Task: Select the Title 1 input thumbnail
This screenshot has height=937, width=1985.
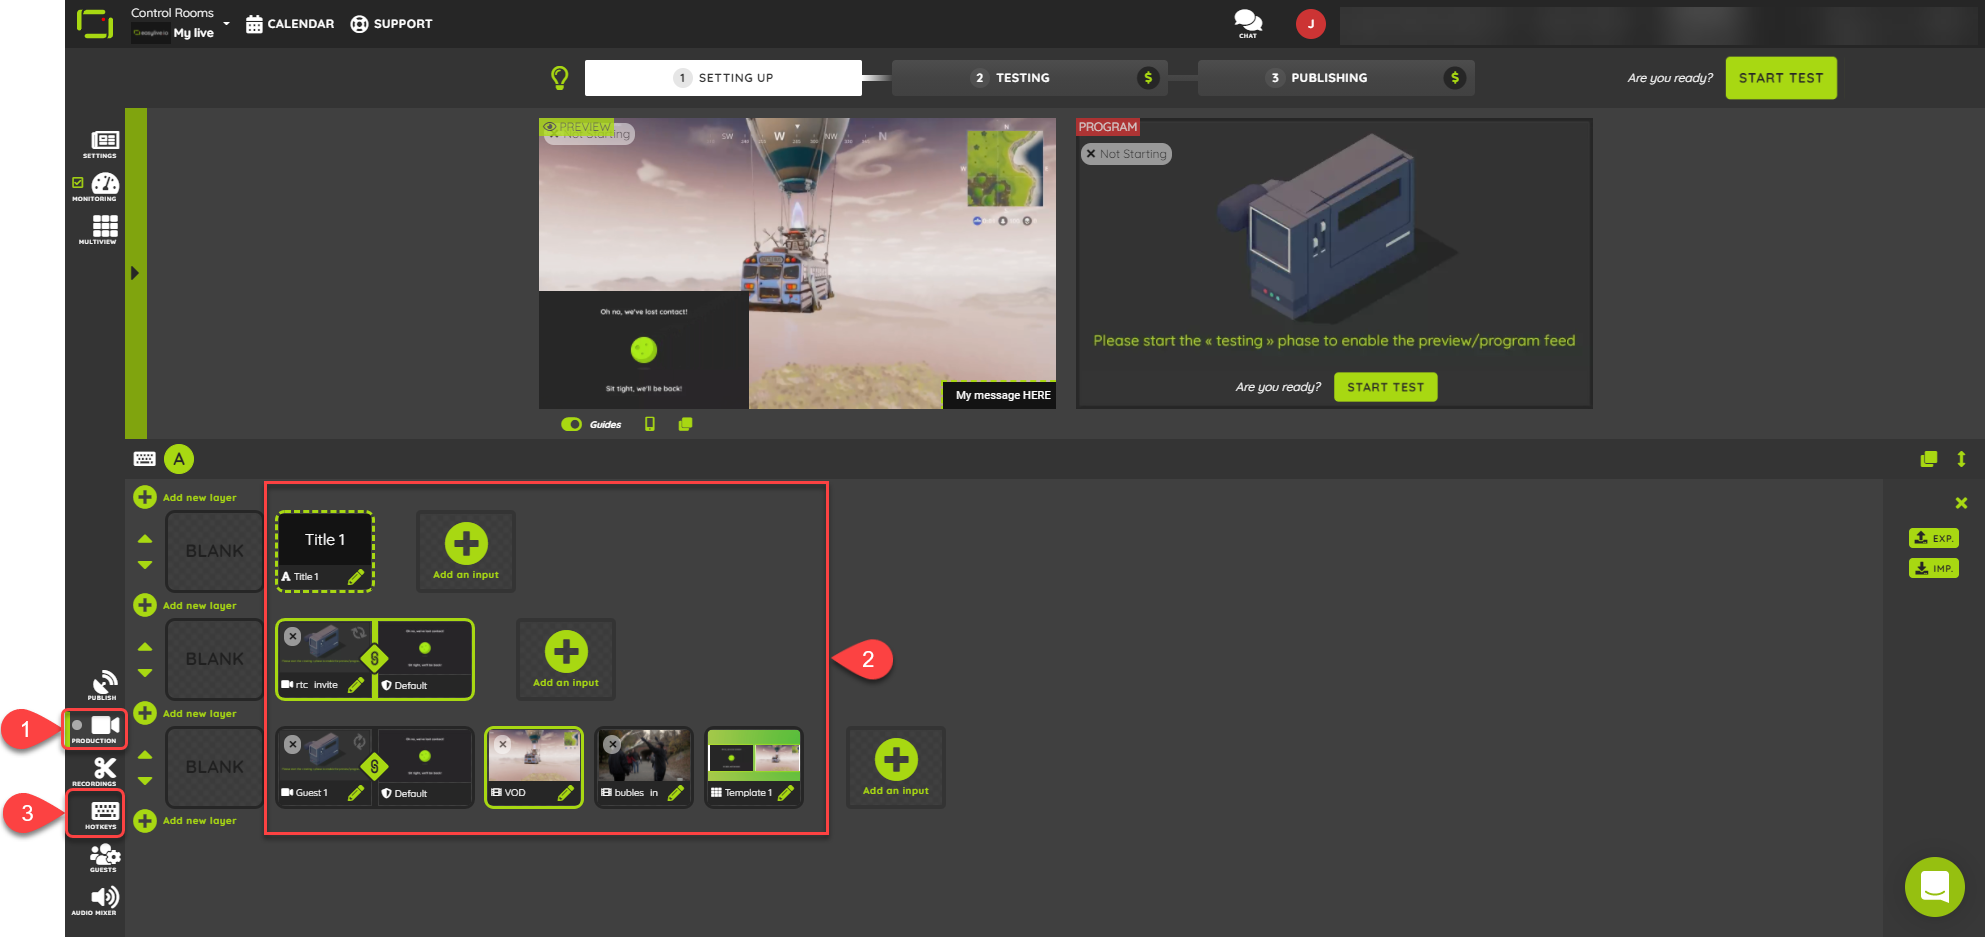Action: (x=325, y=541)
